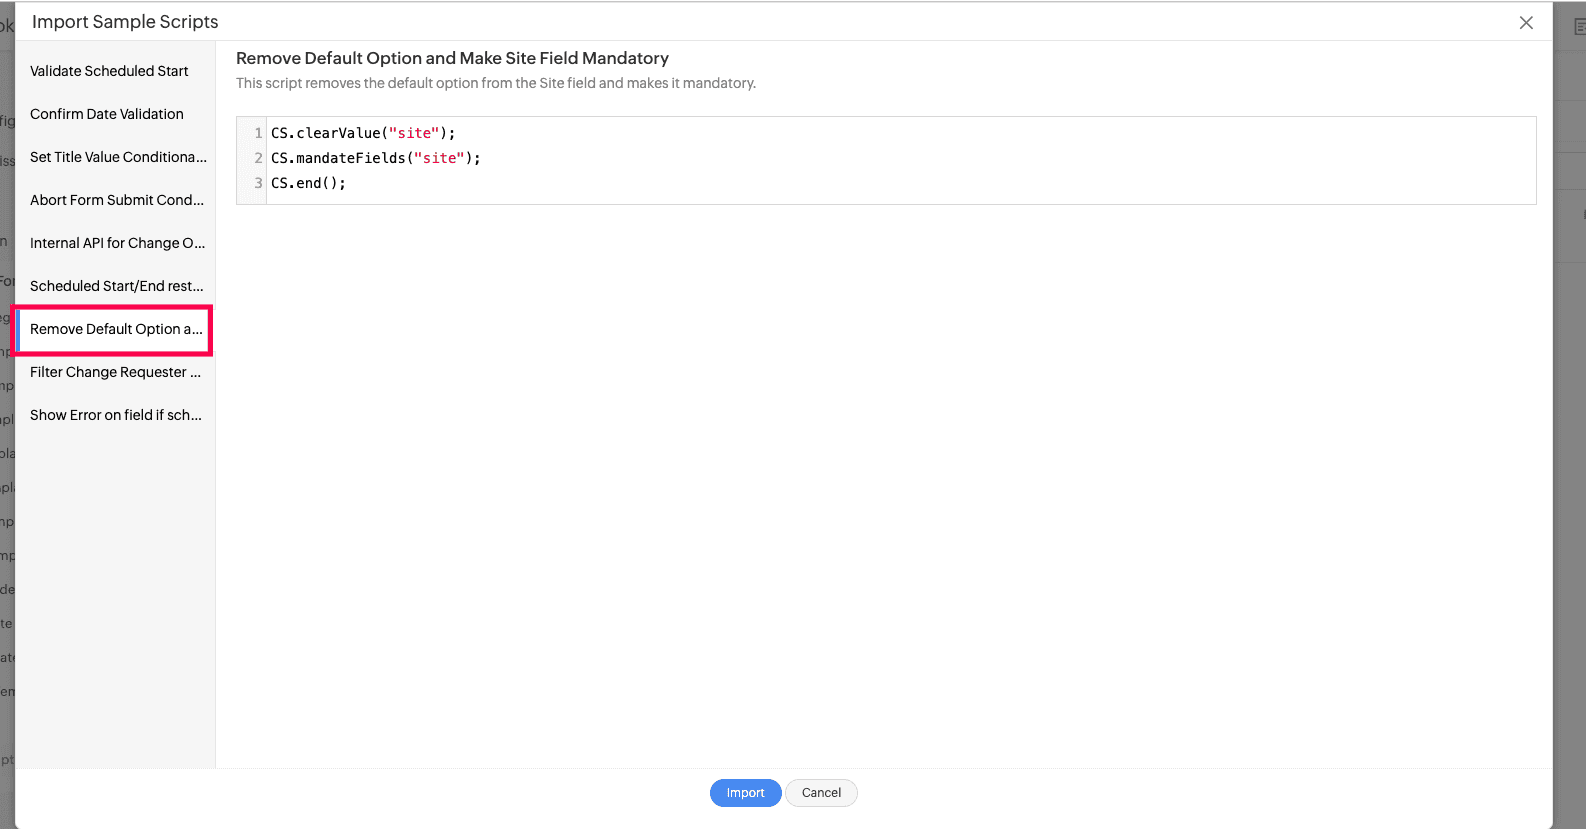This screenshot has width=1586, height=829.
Task: Click the Import Sample Scripts dialog title
Action: tap(125, 22)
